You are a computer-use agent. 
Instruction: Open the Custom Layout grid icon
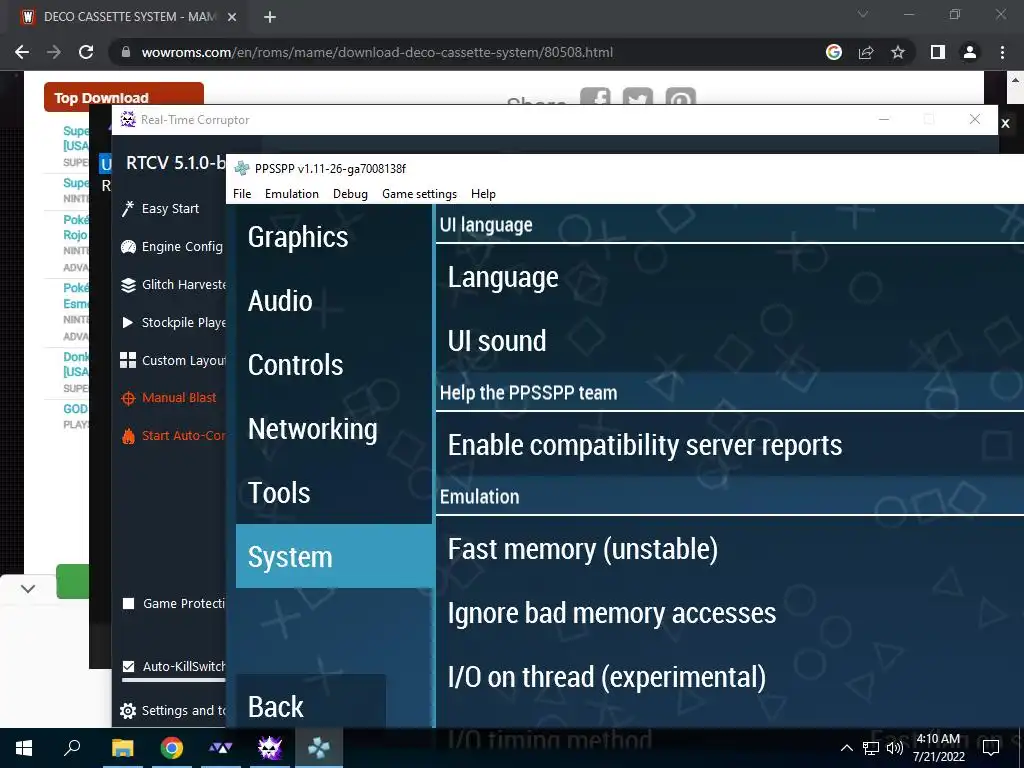tap(128, 360)
